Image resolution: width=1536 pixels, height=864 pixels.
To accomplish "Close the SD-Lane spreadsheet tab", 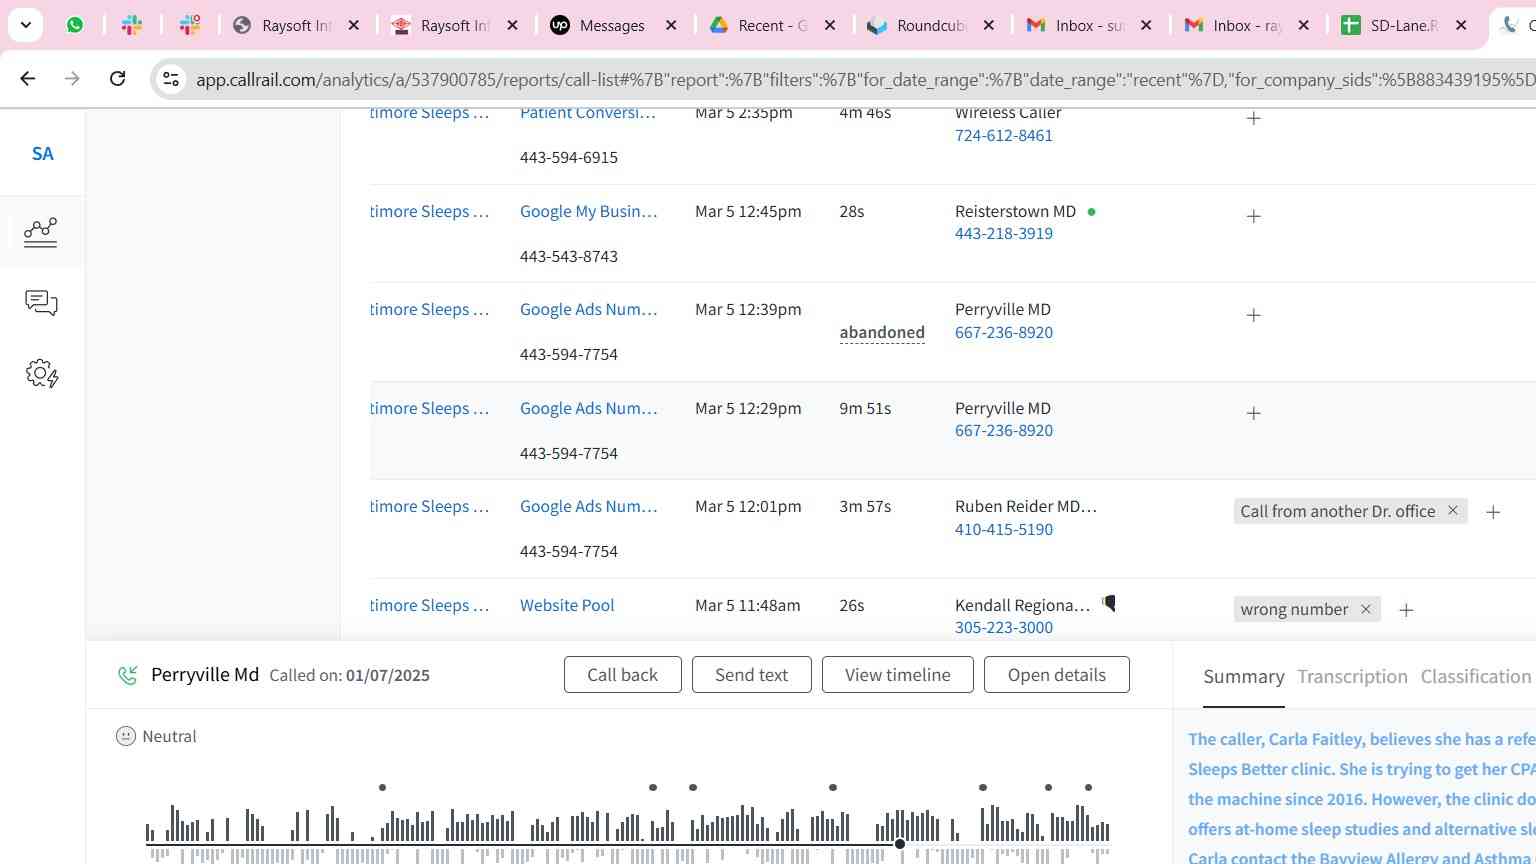I will coord(1461,26).
